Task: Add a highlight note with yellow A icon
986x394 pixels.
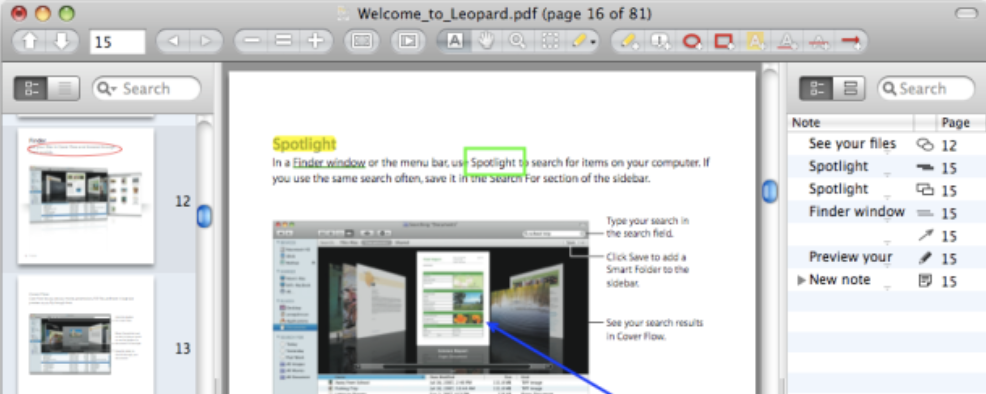Action: pyautogui.click(x=755, y=41)
